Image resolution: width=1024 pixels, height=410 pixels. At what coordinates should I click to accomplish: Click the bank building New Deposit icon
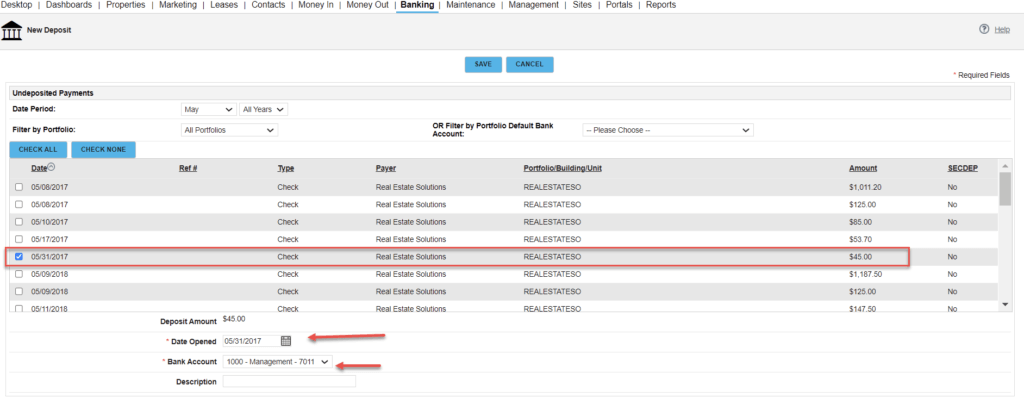point(11,31)
